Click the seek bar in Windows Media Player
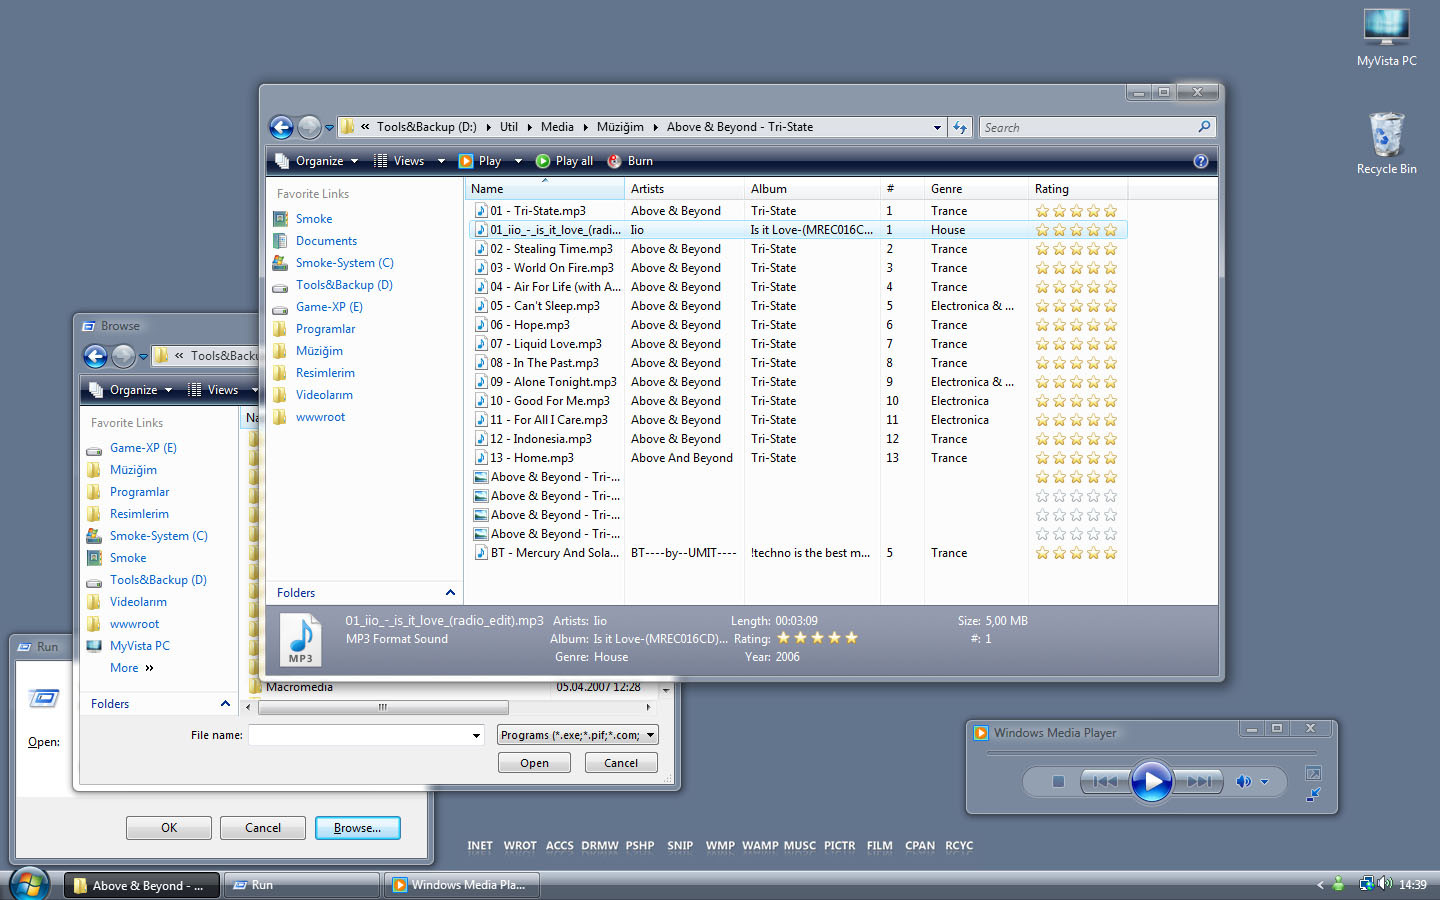This screenshot has height=900, width=1440. point(1151,753)
